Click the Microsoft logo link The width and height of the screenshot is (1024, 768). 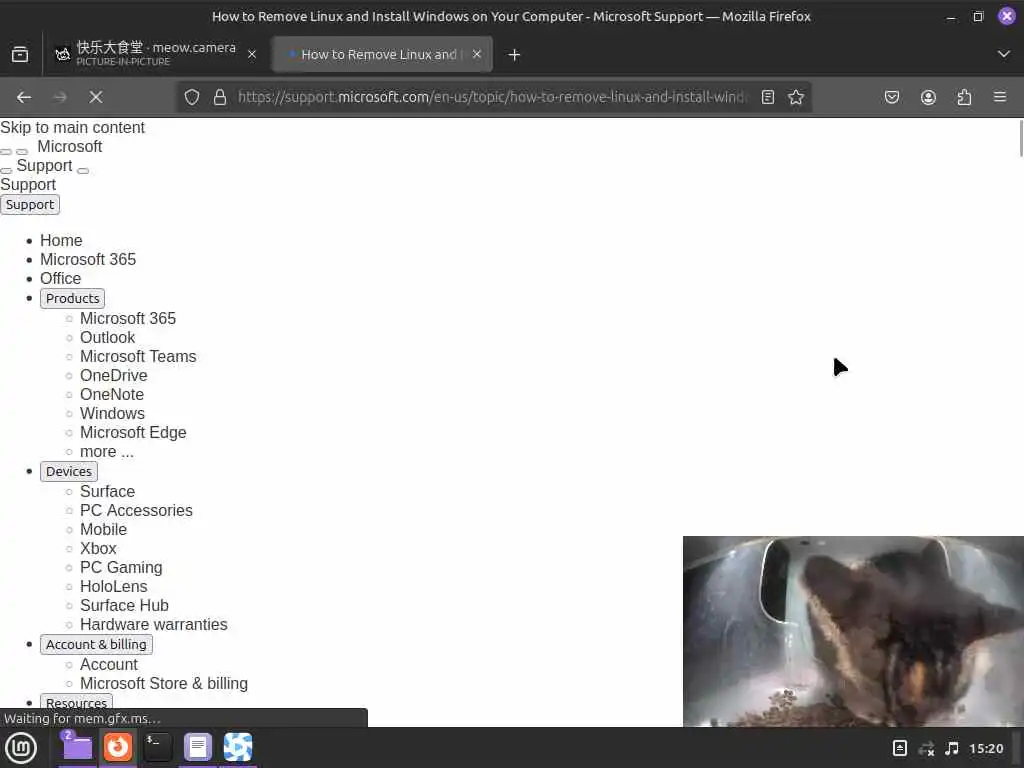tap(69, 146)
